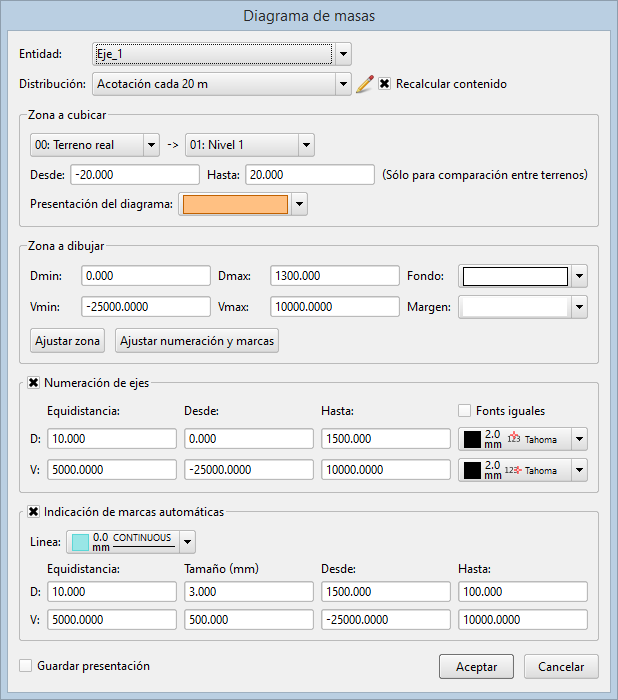Open the Distribución dropdown arrow
The image size is (618, 700).
[x=343, y=84]
